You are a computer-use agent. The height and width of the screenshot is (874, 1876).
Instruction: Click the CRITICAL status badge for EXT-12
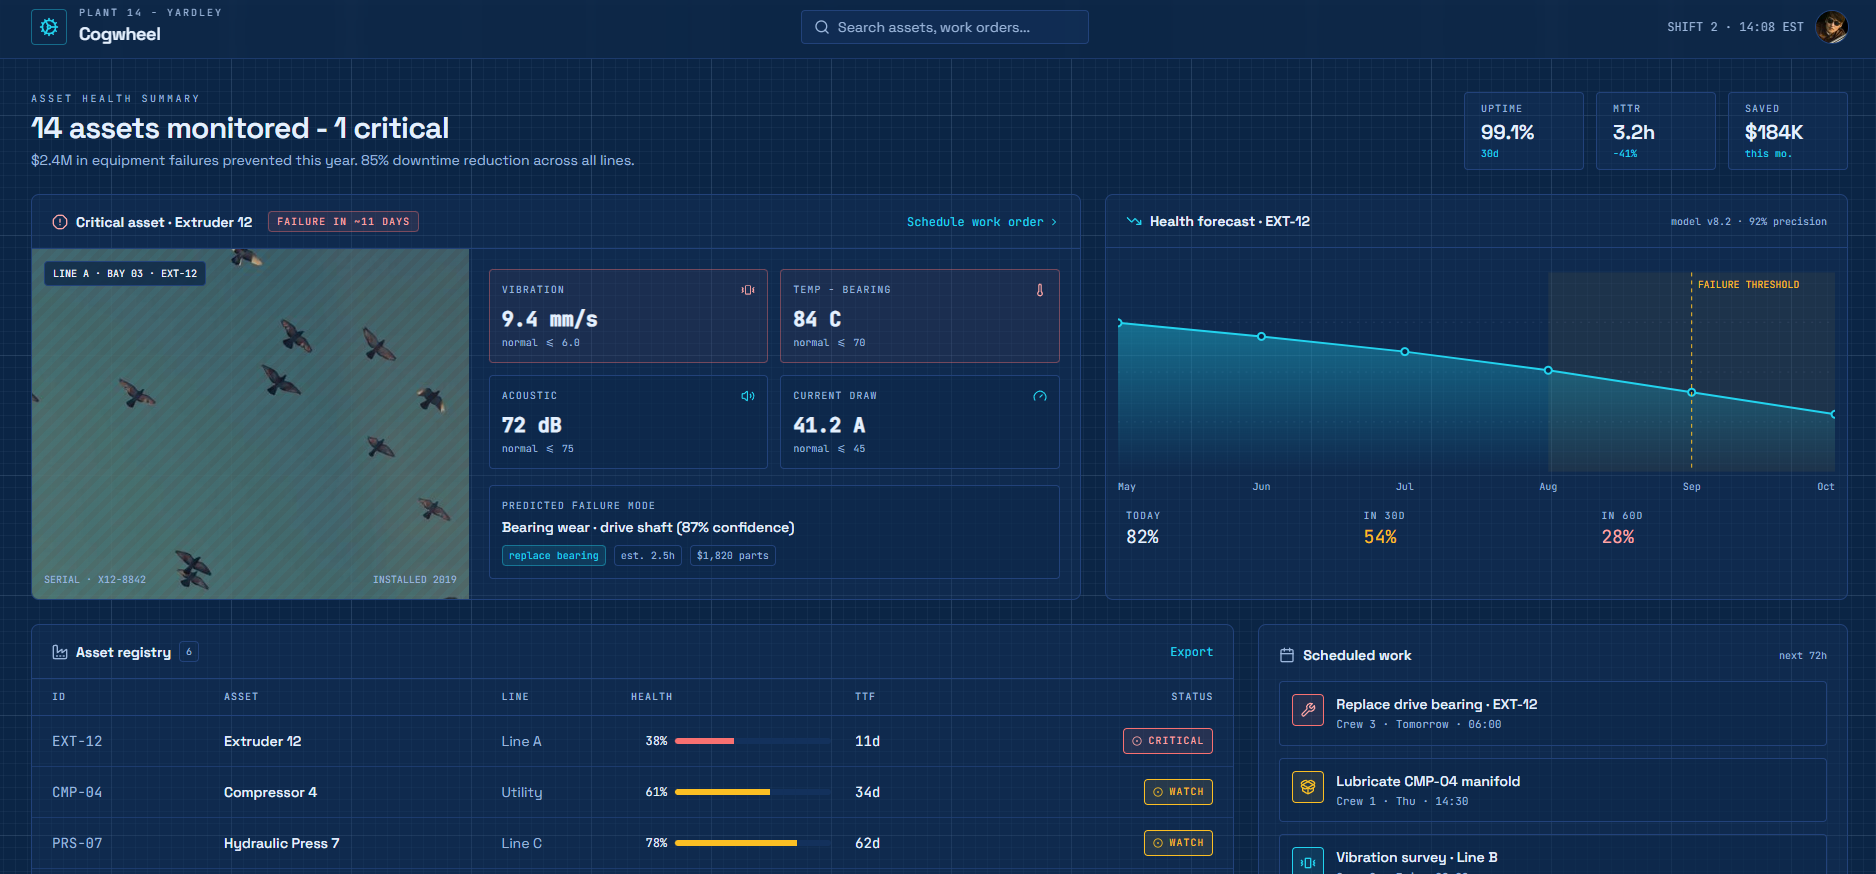(1168, 741)
